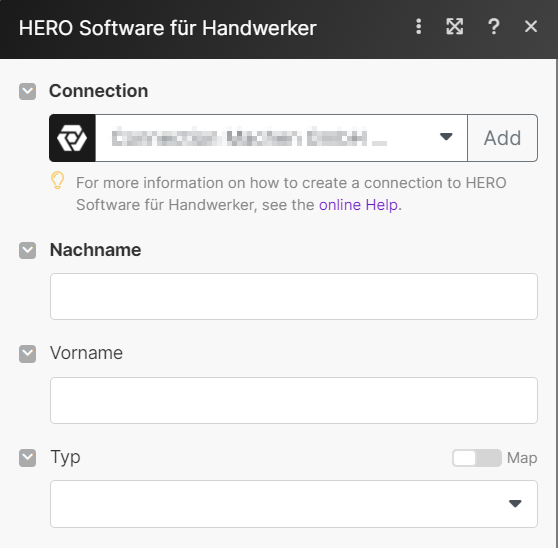Open help via the question mark icon
558x548 pixels.
coord(494,27)
